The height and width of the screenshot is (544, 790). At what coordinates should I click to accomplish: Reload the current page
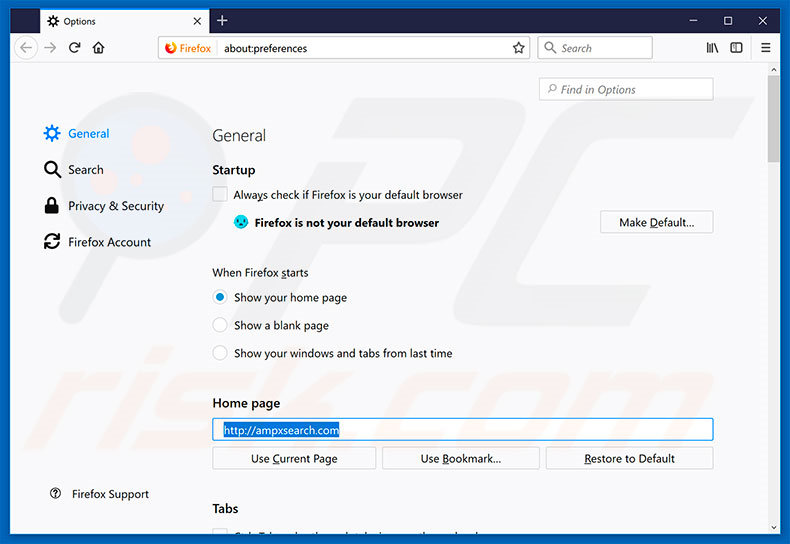[x=75, y=48]
